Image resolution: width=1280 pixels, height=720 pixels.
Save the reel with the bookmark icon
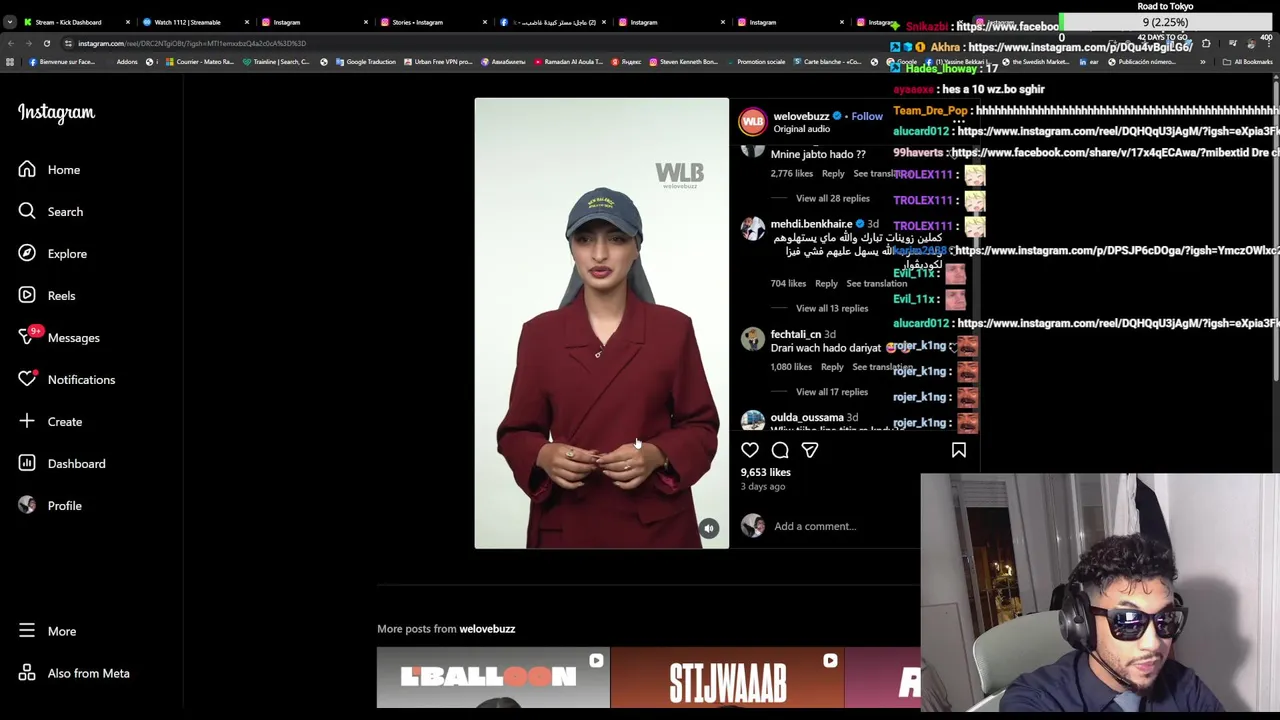[959, 451]
